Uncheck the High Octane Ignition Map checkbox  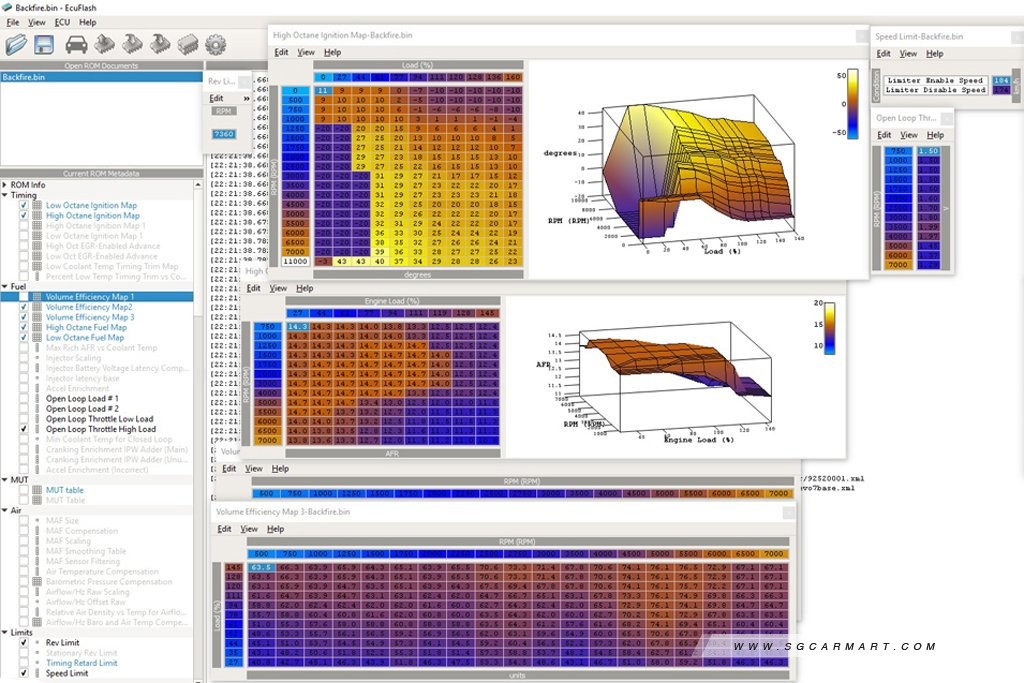(x=24, y=215)
